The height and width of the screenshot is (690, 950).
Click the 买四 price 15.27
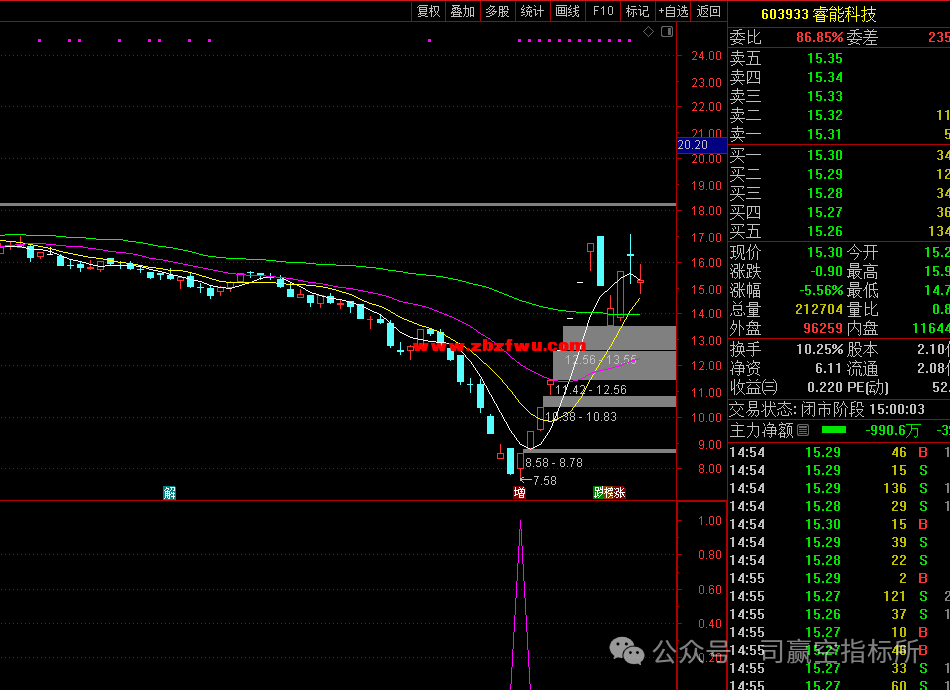(x=825, y=212)
